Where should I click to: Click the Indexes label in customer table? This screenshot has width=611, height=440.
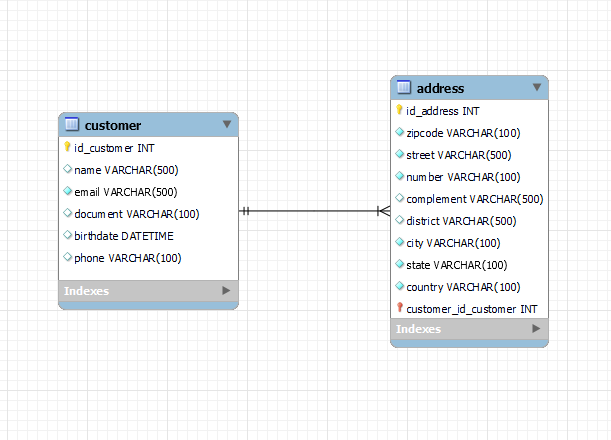(x=87, y=291)
